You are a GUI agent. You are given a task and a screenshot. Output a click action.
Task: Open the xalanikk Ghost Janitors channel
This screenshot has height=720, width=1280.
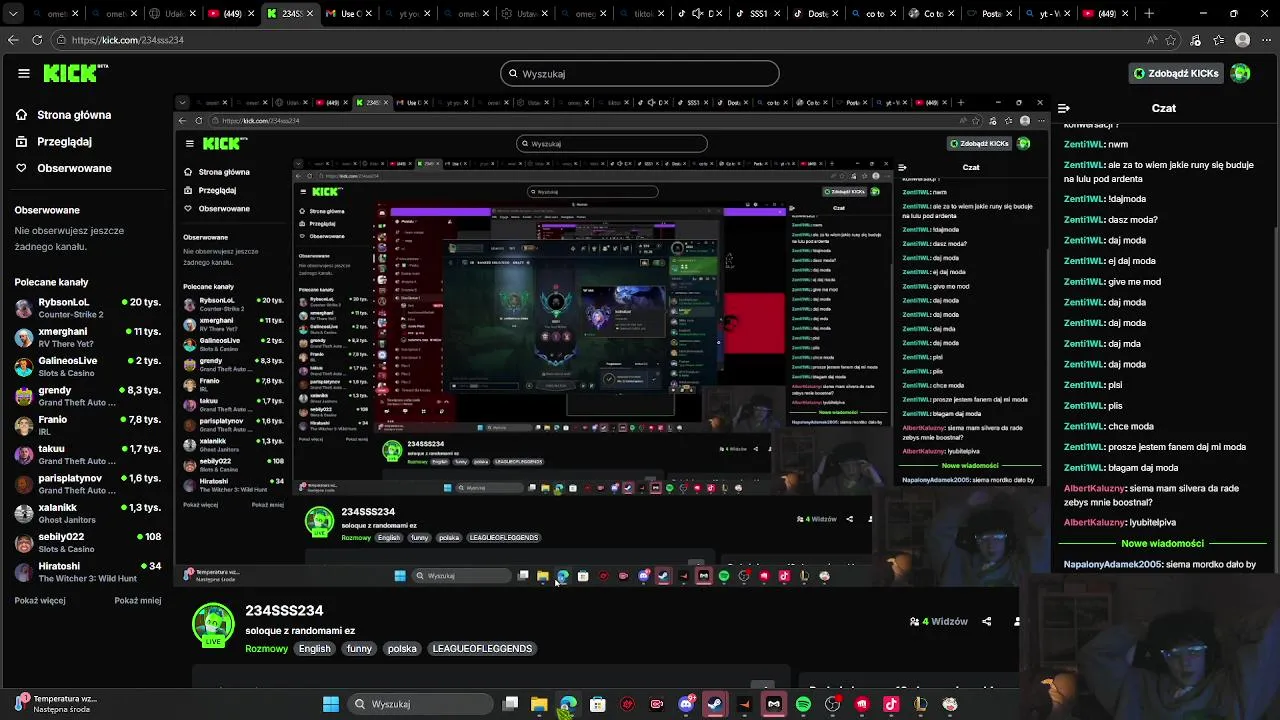(88, 513)
